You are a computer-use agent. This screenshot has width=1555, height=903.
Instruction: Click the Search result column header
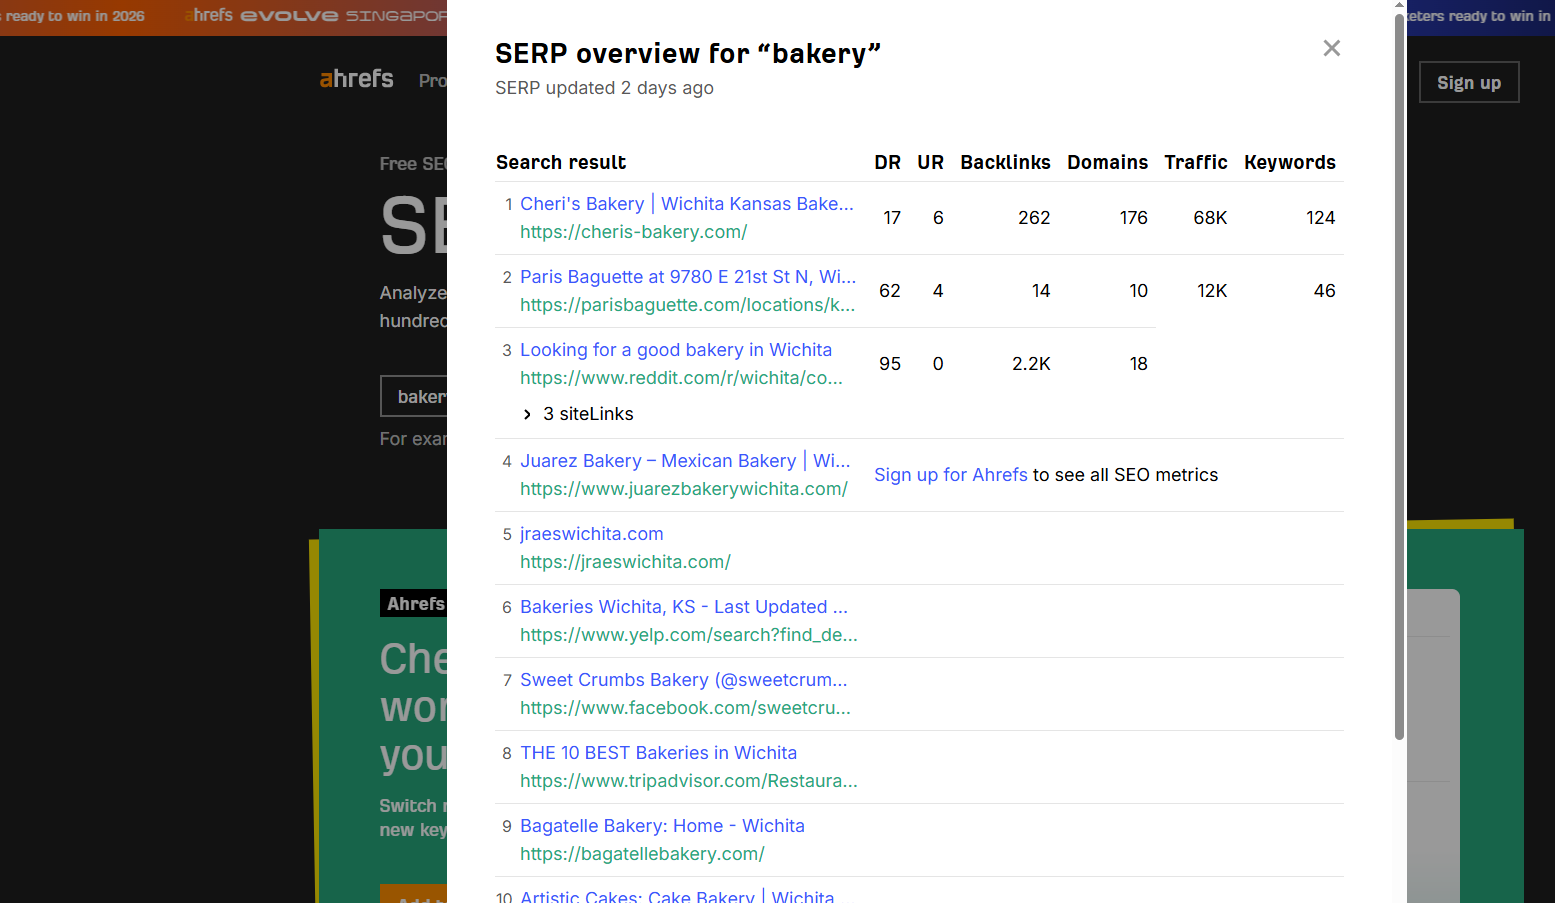[561, 162]
